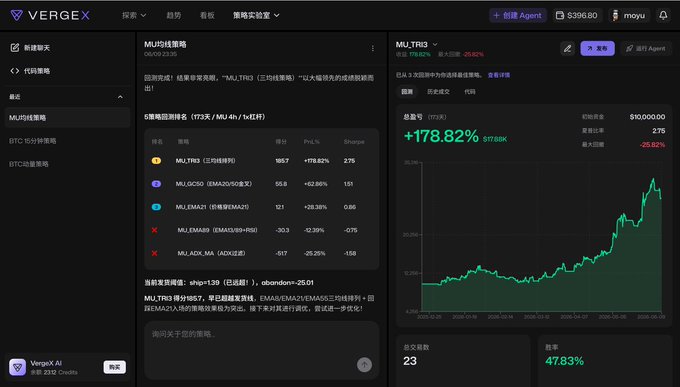Screen dimensions: 680x387
Task: Select the MU_EMA21 strategy row name
Action: pos(212,207)
